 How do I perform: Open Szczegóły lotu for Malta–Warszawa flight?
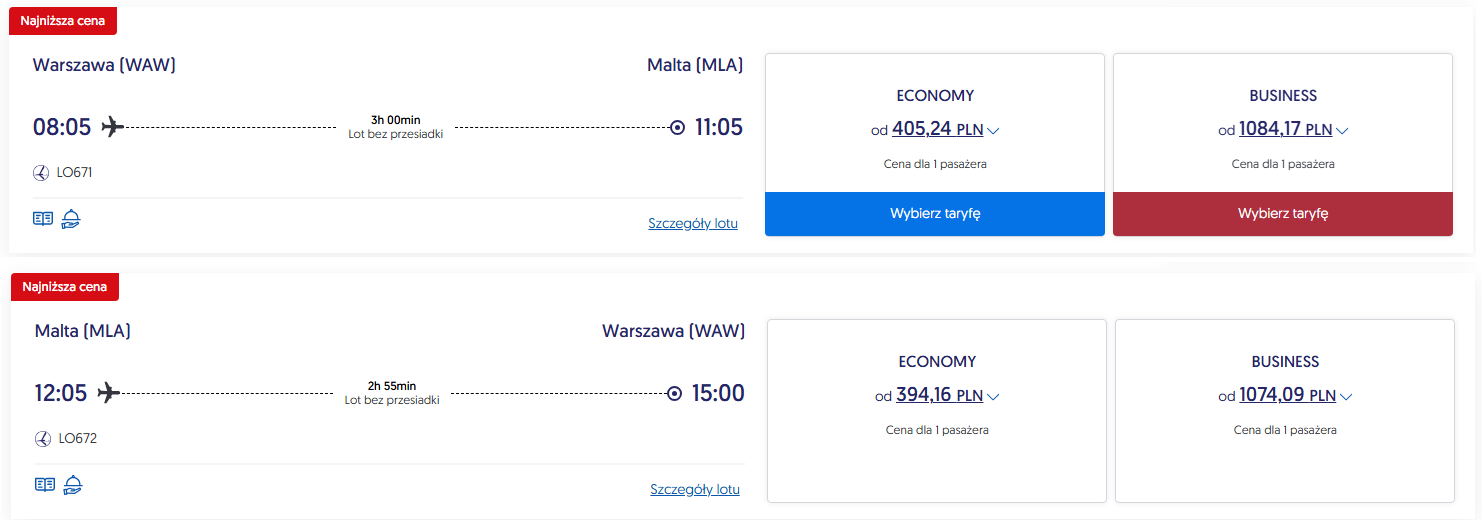pos(695,490)
